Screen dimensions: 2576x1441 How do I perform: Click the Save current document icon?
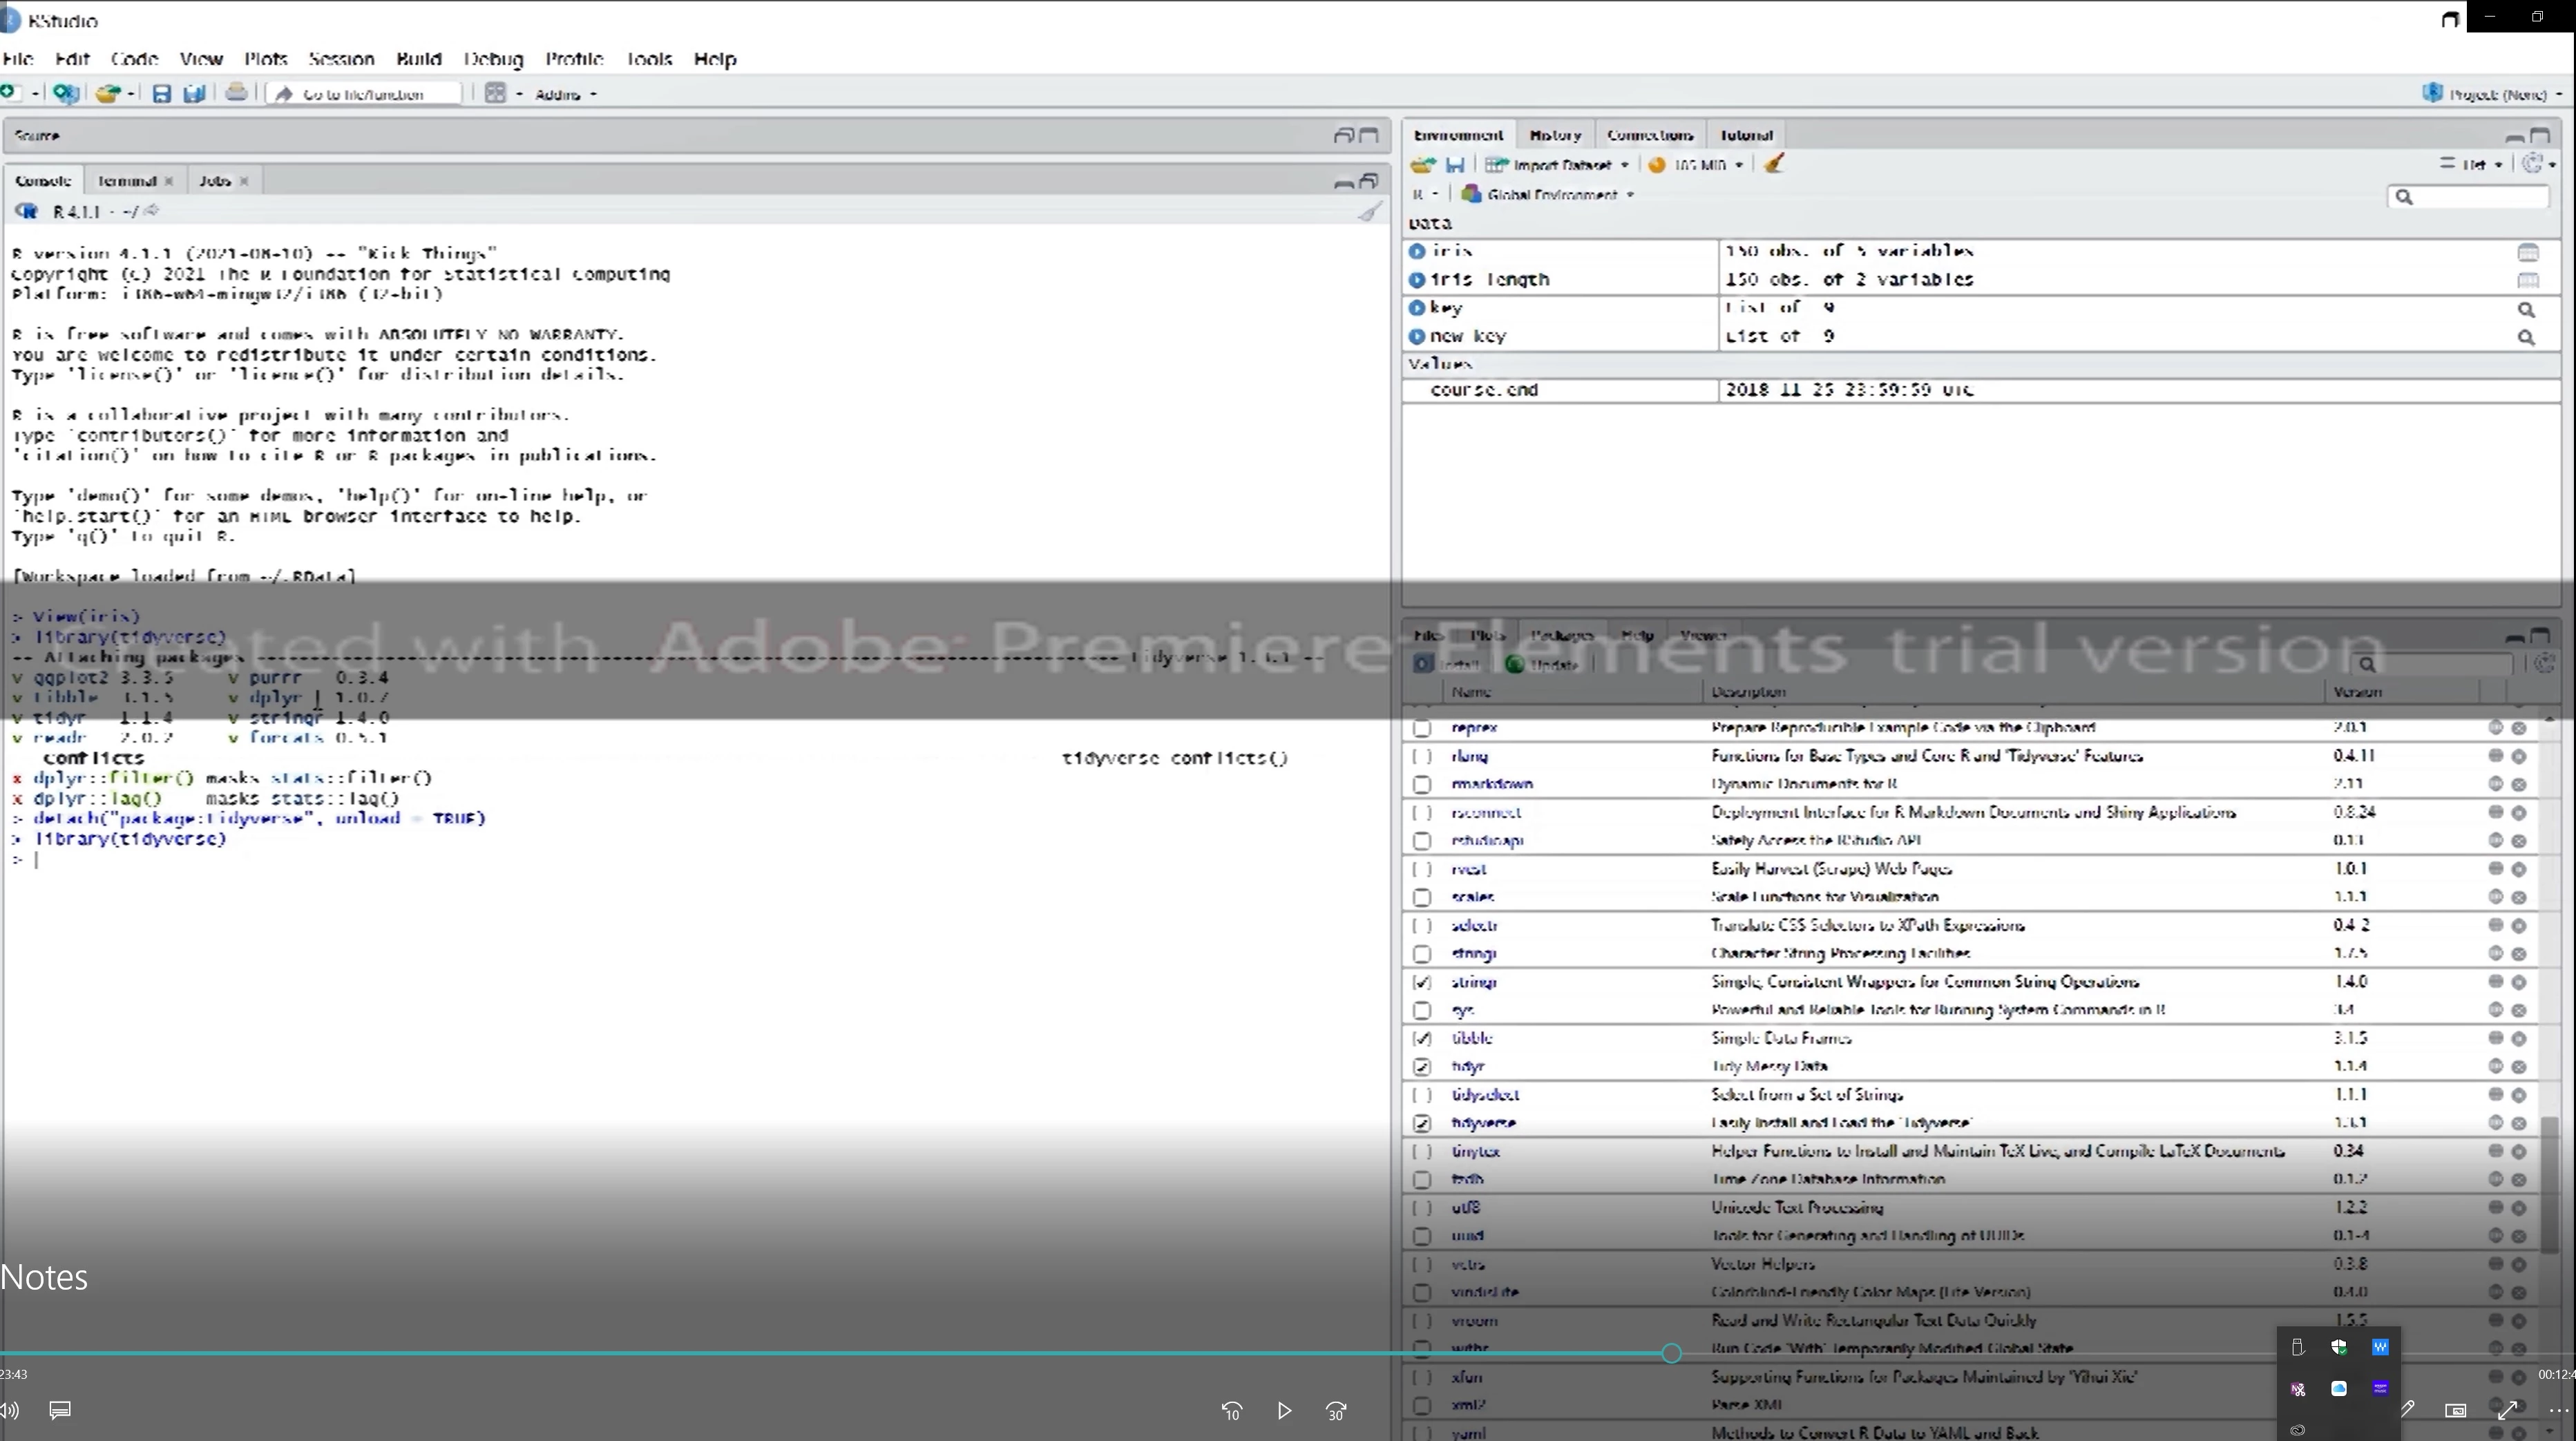coord(161,94)
